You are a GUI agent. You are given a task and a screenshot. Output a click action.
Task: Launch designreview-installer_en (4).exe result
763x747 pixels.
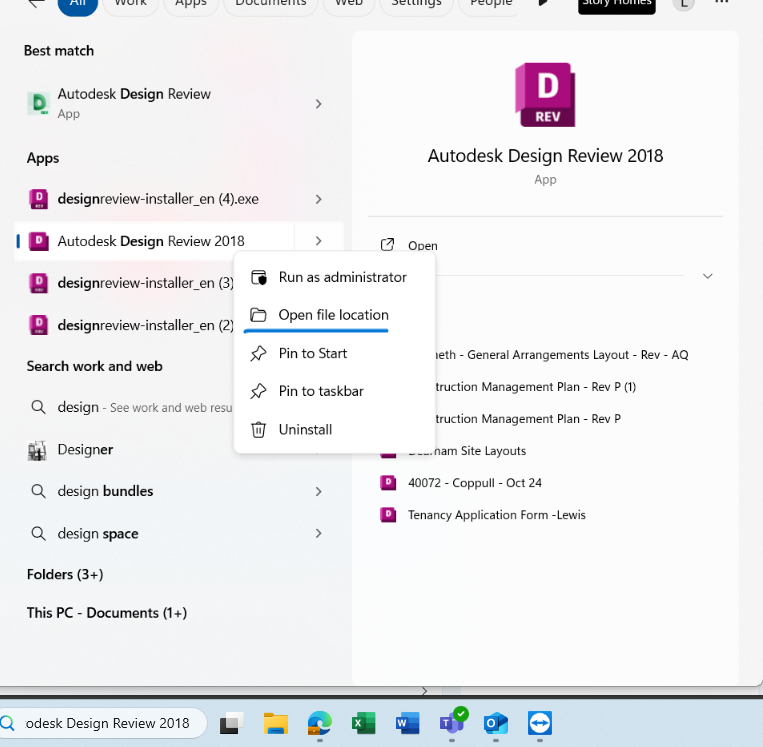158,199
